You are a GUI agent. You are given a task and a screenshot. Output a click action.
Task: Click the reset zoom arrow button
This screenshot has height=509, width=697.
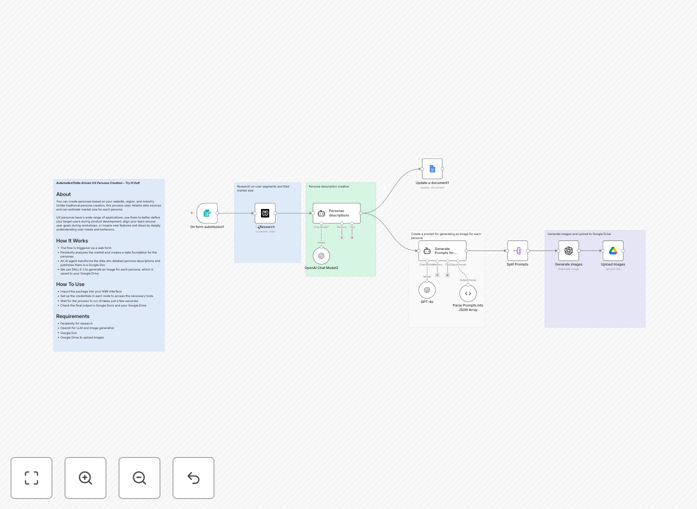(x=193, y=478)
